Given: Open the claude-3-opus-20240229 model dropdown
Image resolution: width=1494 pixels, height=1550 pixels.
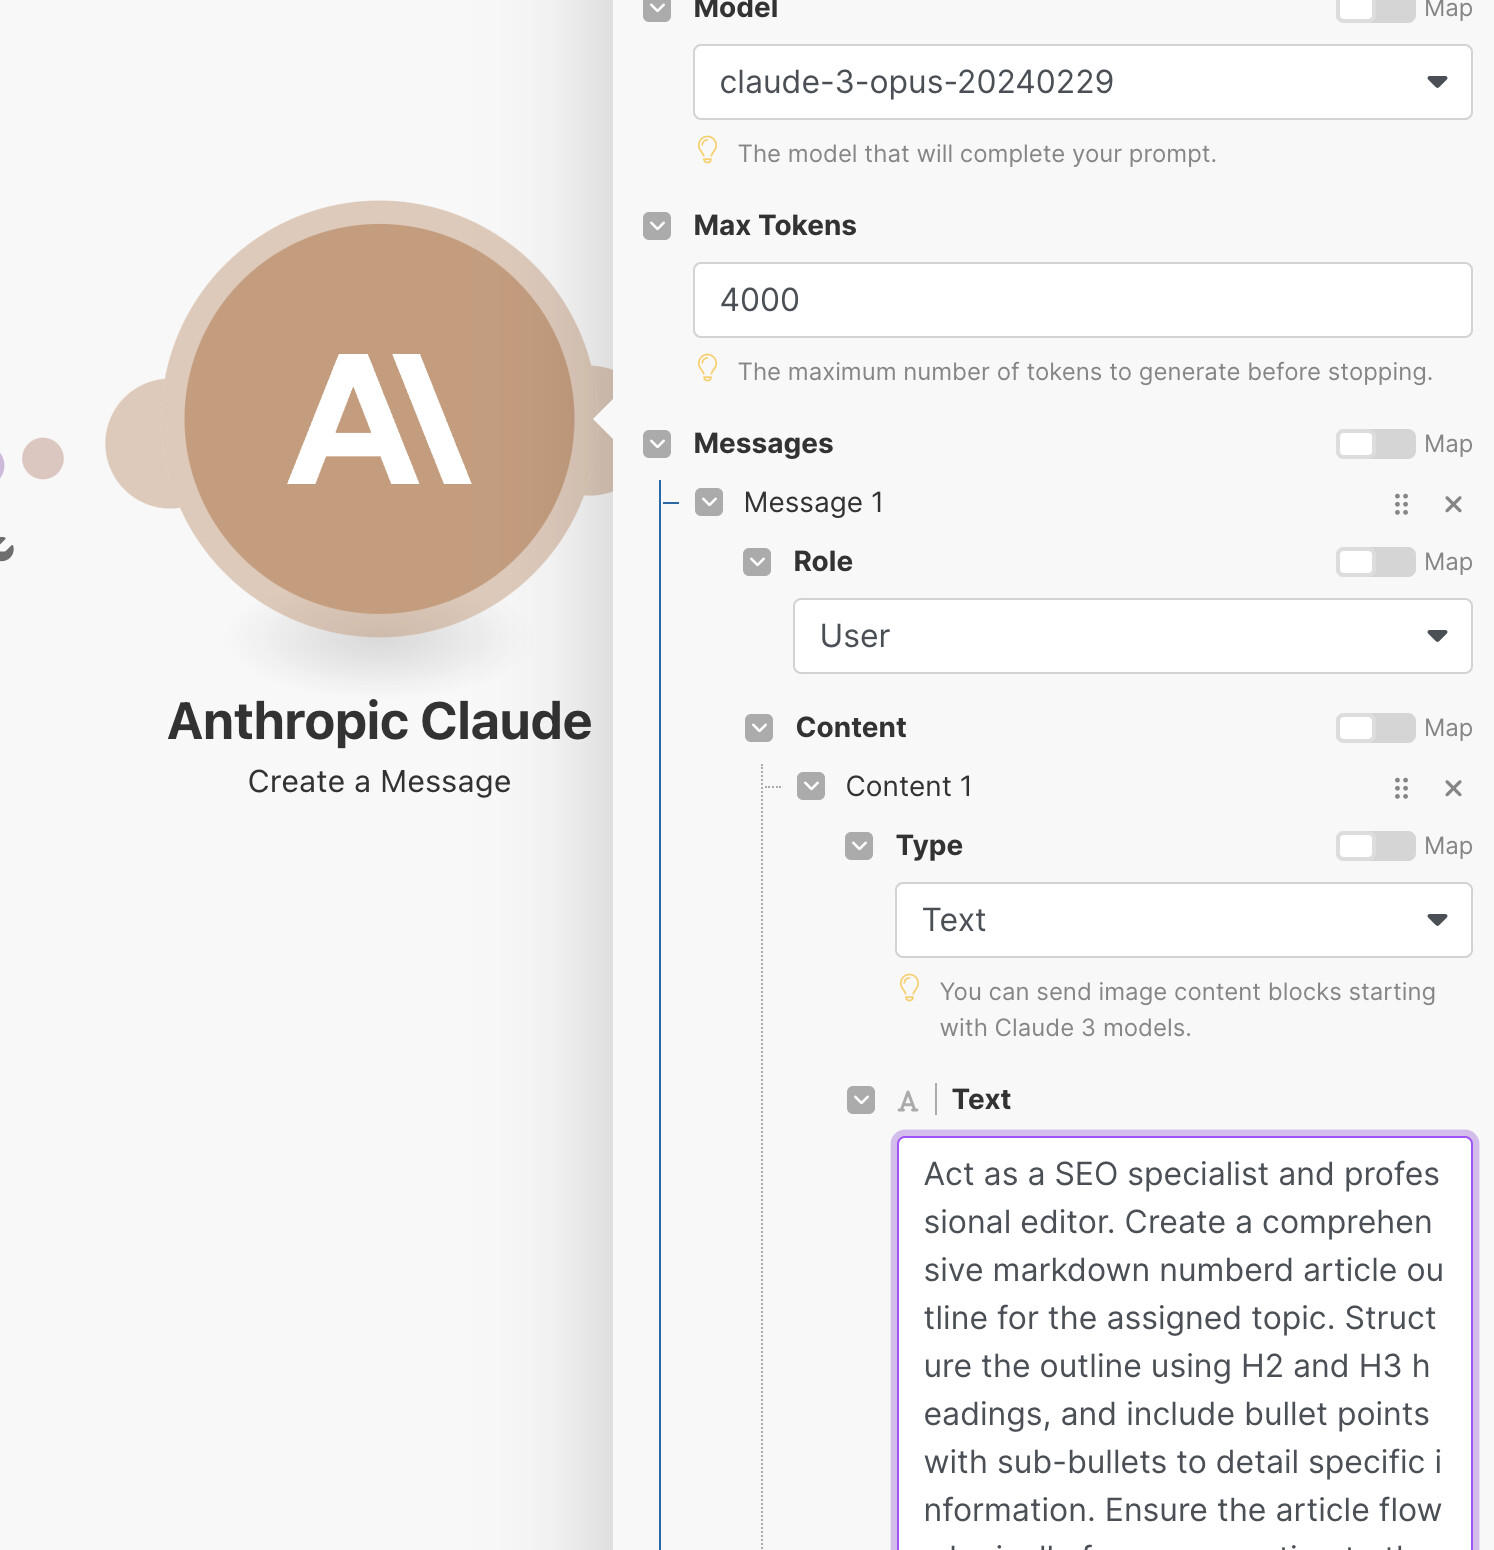Looking at the screenshot, I should point(1082,82).
